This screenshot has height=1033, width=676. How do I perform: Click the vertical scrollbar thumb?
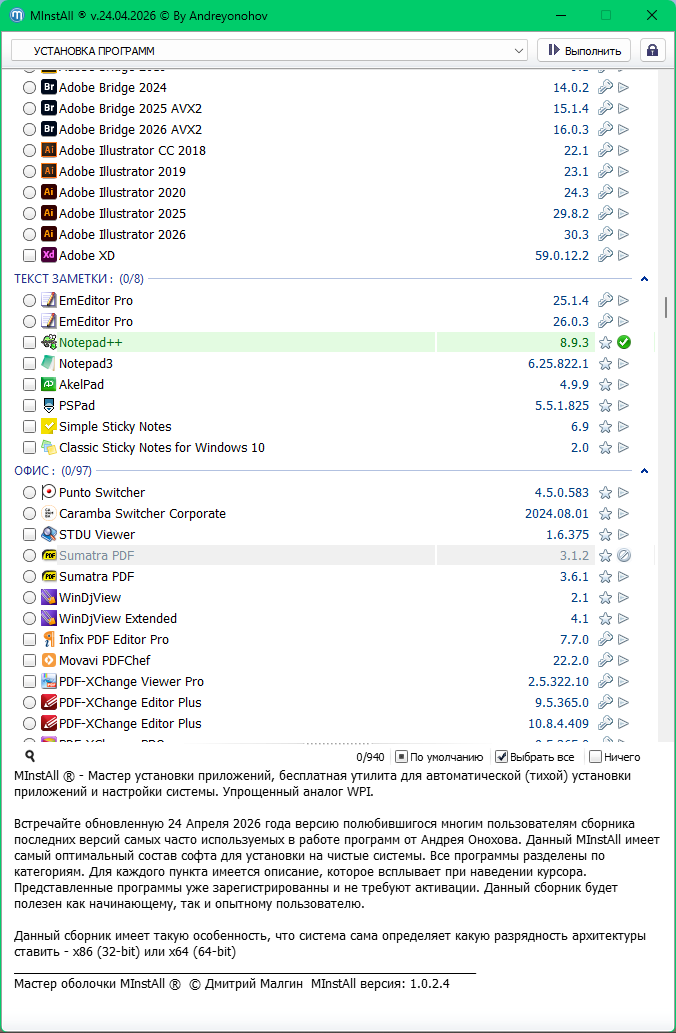coord(666,307)
